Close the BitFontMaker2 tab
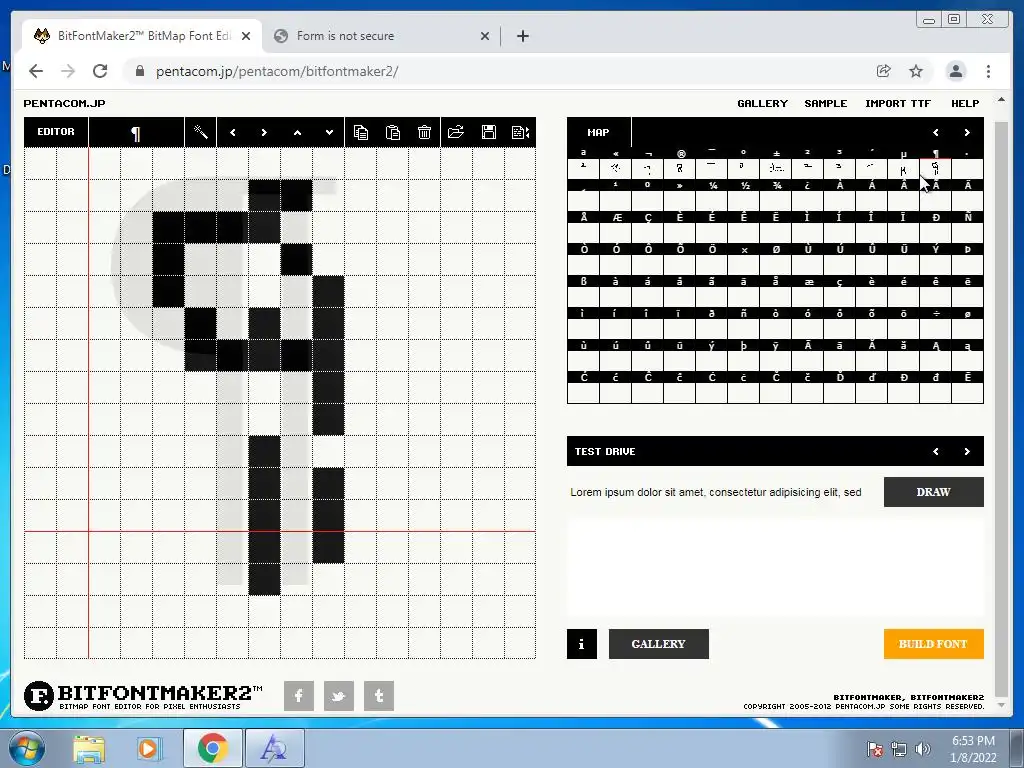The width and height of the screenshot is (1024, 768). (x=246, y=36)
